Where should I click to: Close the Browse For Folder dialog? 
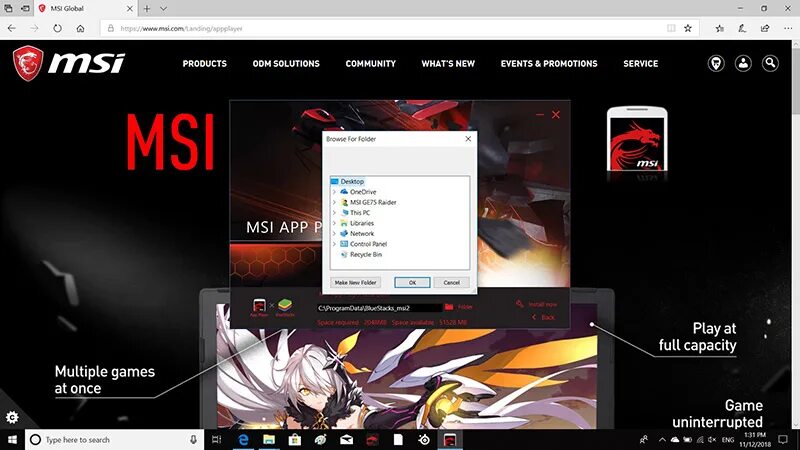468,139
